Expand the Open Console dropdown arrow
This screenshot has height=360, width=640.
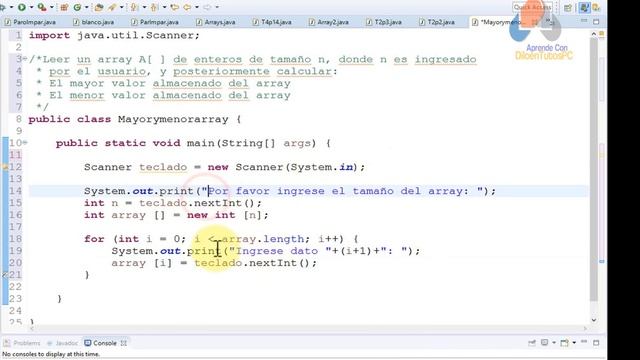point(574,342)
